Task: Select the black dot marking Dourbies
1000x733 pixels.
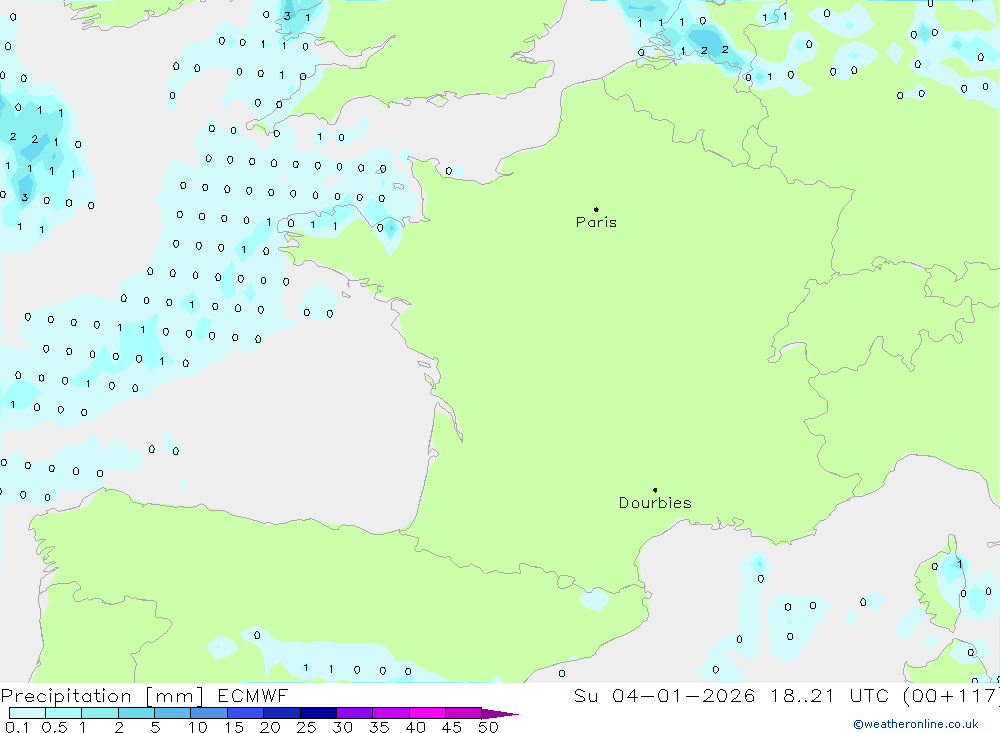Action: coord(655,490)
